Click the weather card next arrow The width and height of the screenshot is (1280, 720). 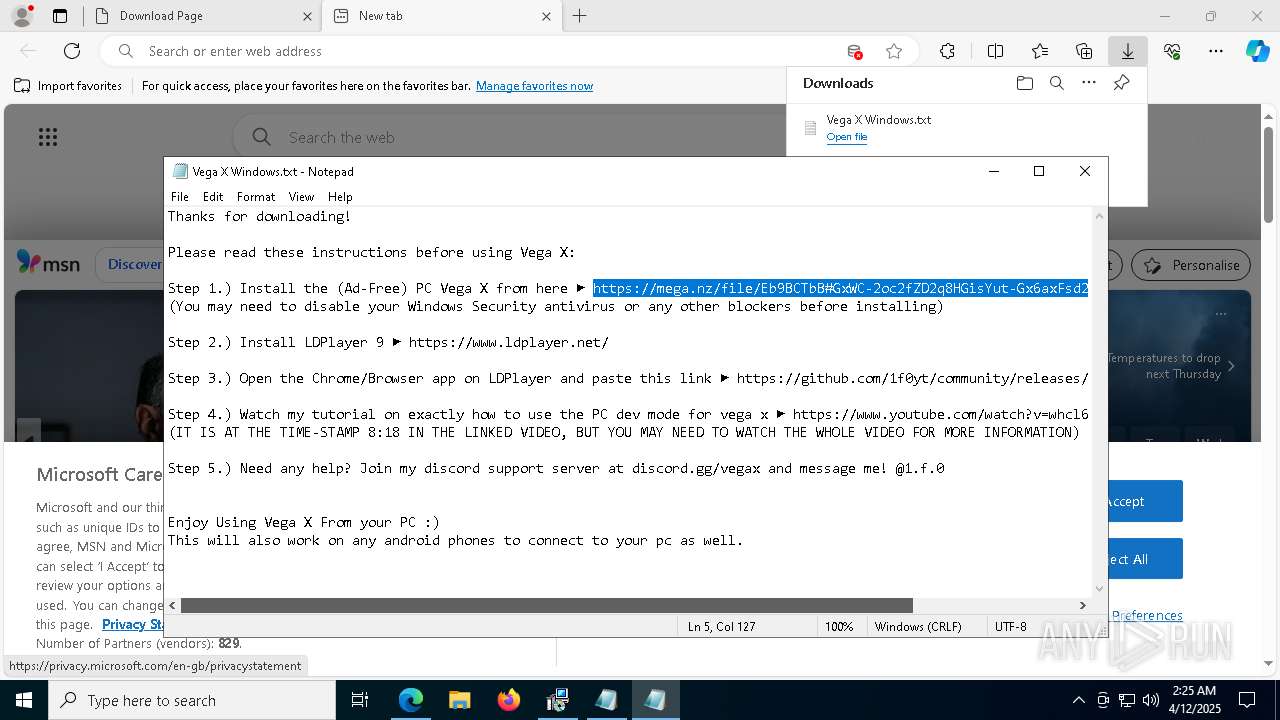coord(1231,366)
